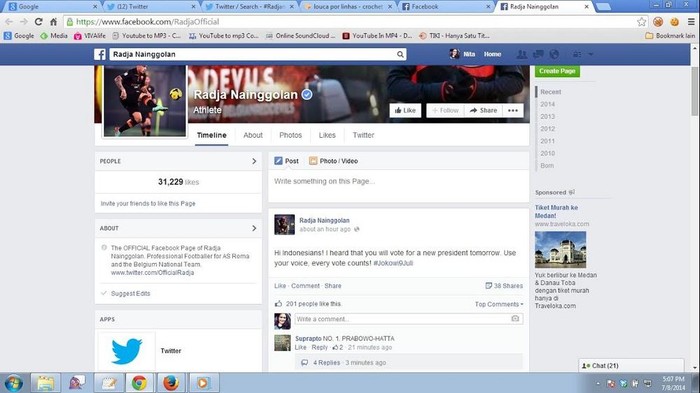Open Friend Requests icon in Facebook header

(521, 54)
